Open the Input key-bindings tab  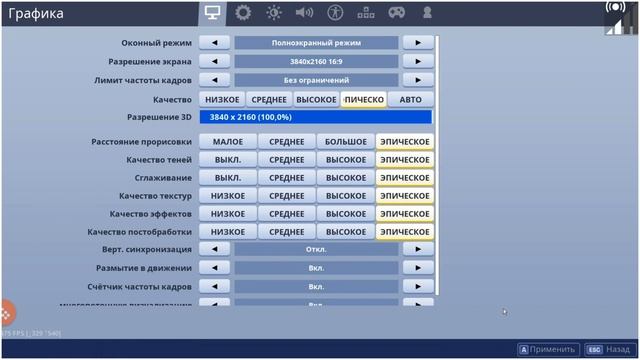pyautogui.click(x=366, y=13)
